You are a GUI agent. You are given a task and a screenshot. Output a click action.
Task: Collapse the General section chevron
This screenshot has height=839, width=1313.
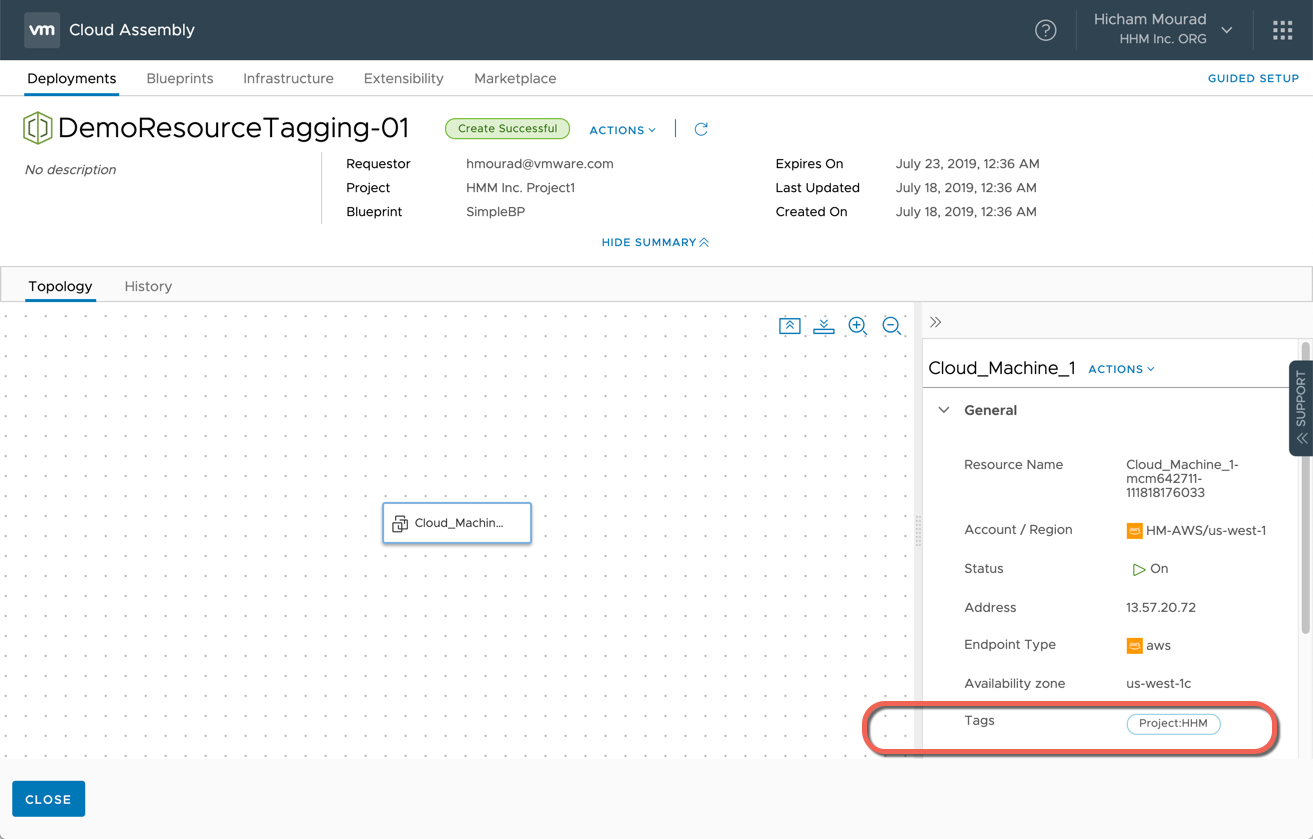tap(943, 410)
